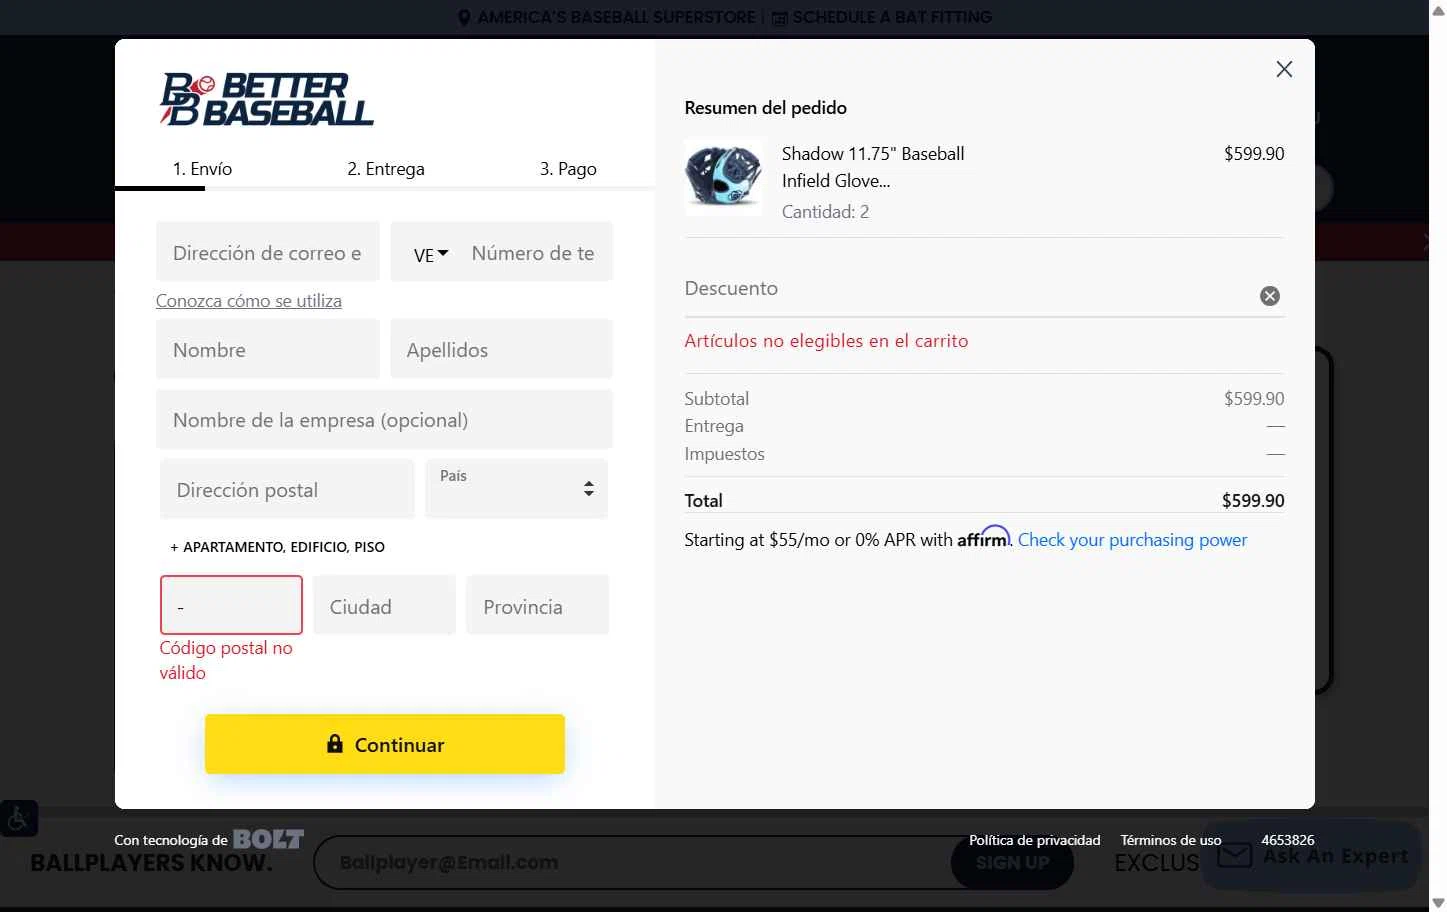Open the Política de privacidad link

click(1034, 840)
